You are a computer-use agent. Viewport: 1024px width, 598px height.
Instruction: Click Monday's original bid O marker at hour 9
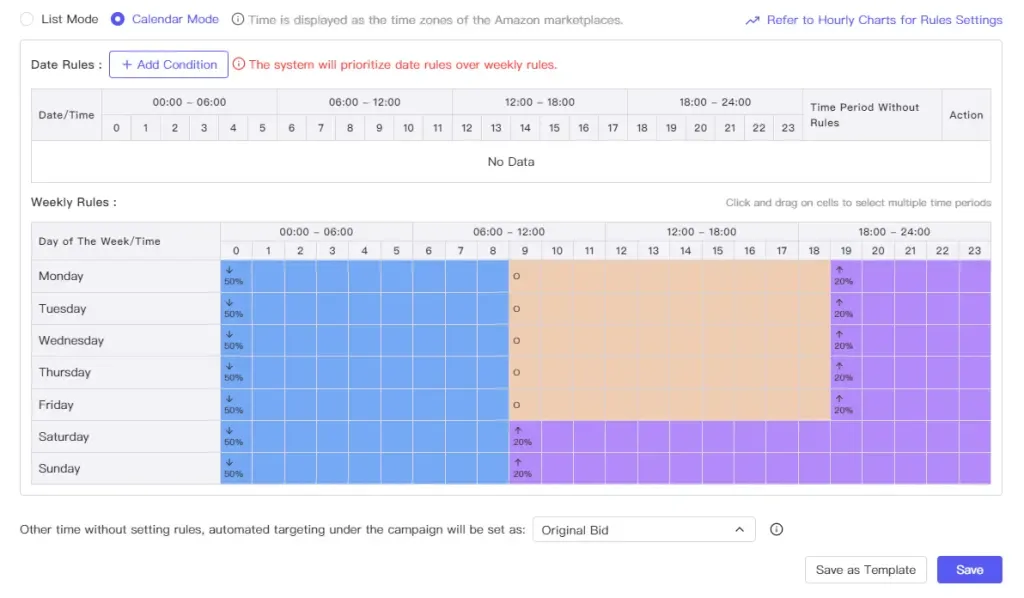tap(517, 276)
